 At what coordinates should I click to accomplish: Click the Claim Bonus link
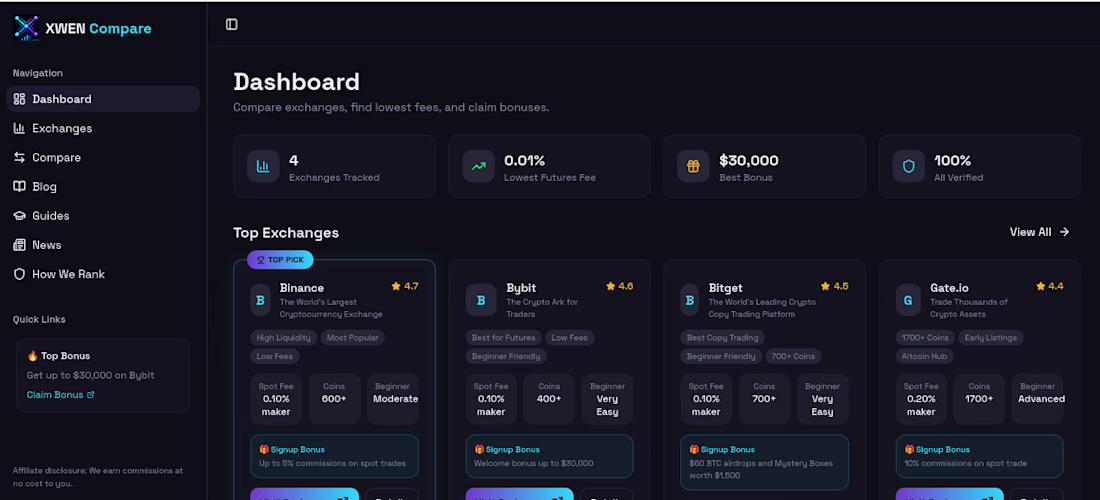(60, 395)
